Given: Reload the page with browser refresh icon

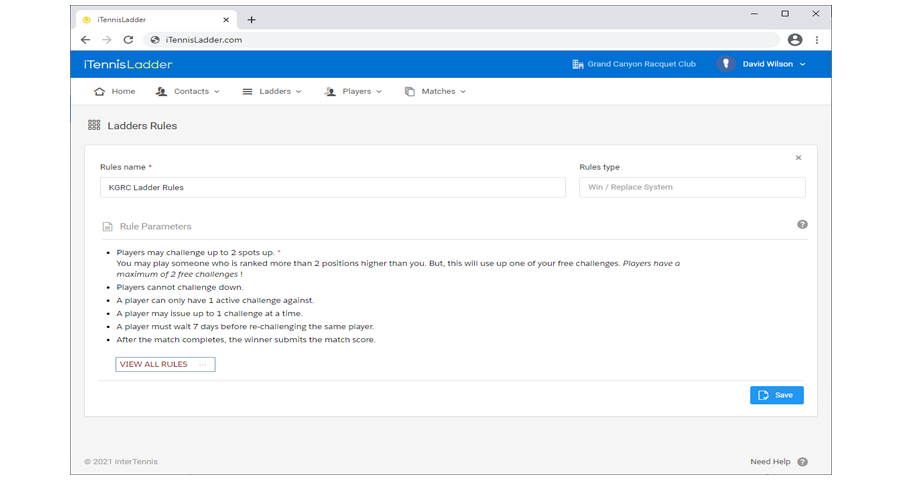Looking at the screenshot, I should [x=128, y=40].
